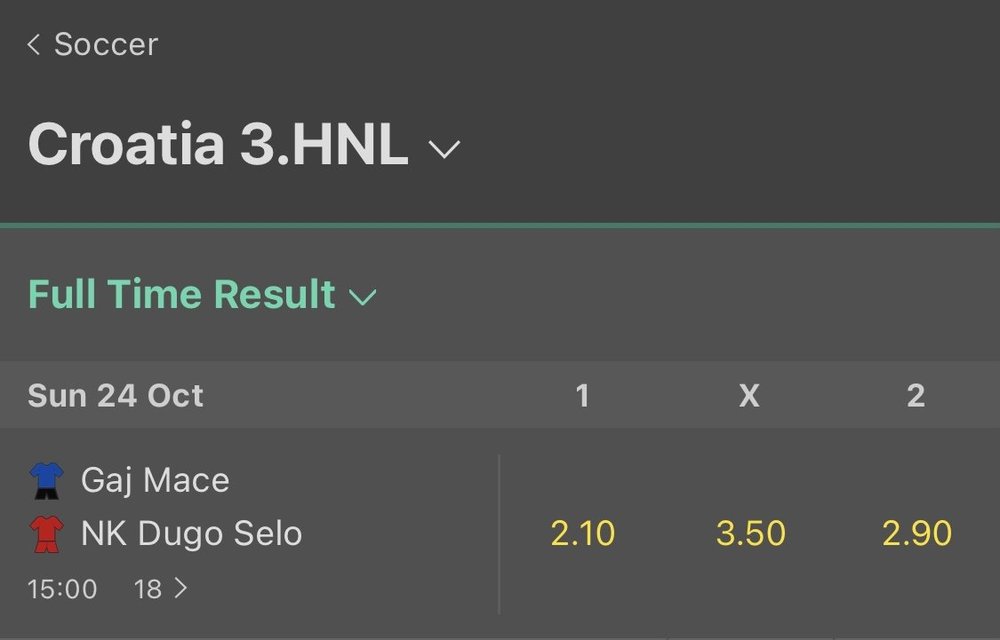Click the "2" away win column header
1000x640 pixels.
(x=916, y=395)
